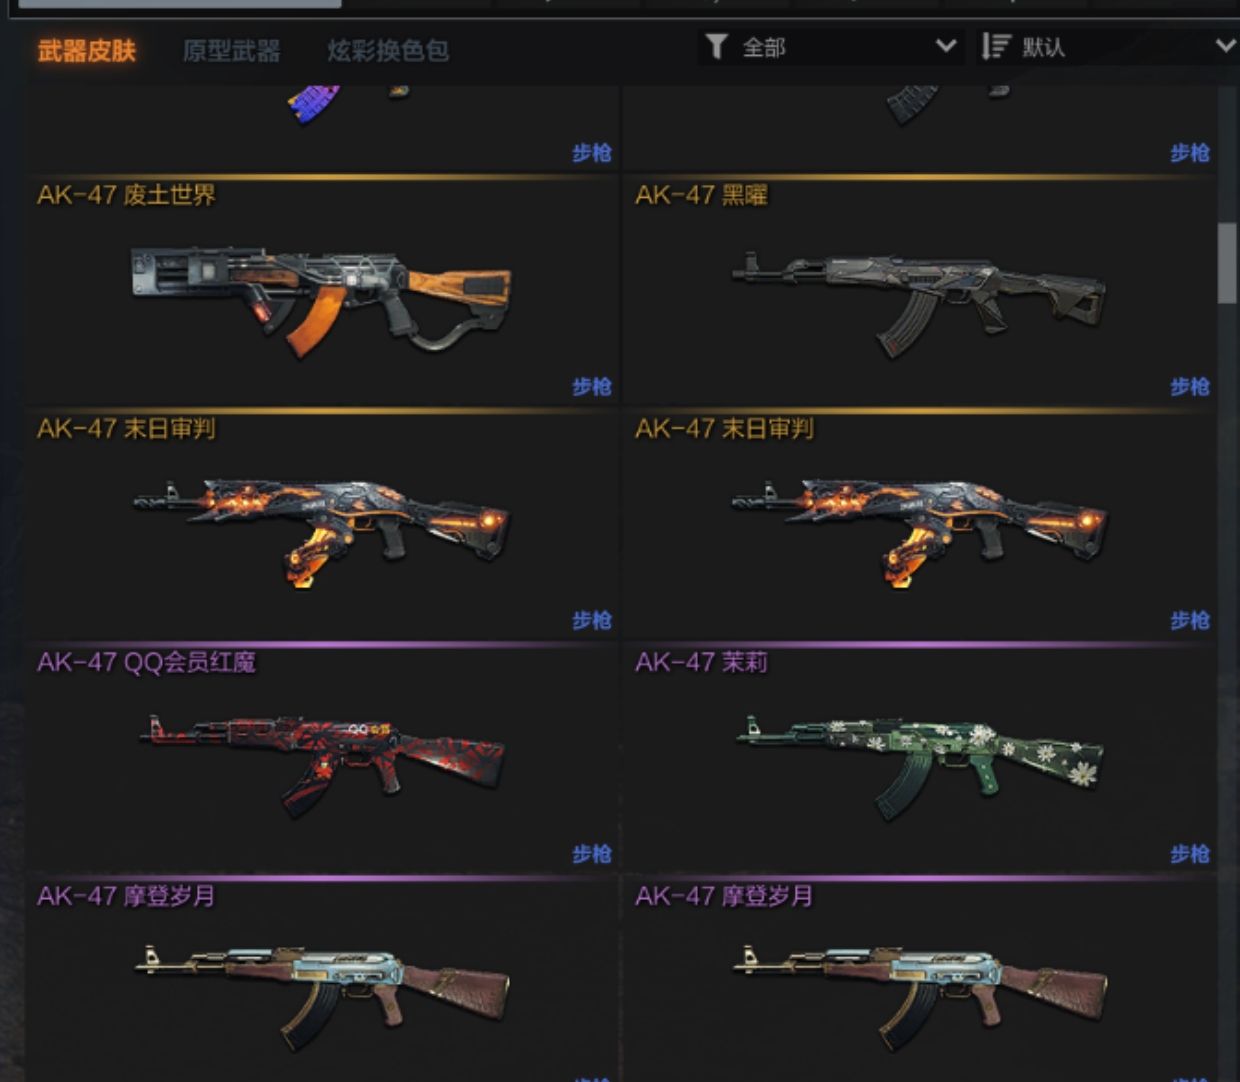Click 步枪 tag on 废土世界 card
This screenshot has height=1082, width=1240.
tap(591, 387)
